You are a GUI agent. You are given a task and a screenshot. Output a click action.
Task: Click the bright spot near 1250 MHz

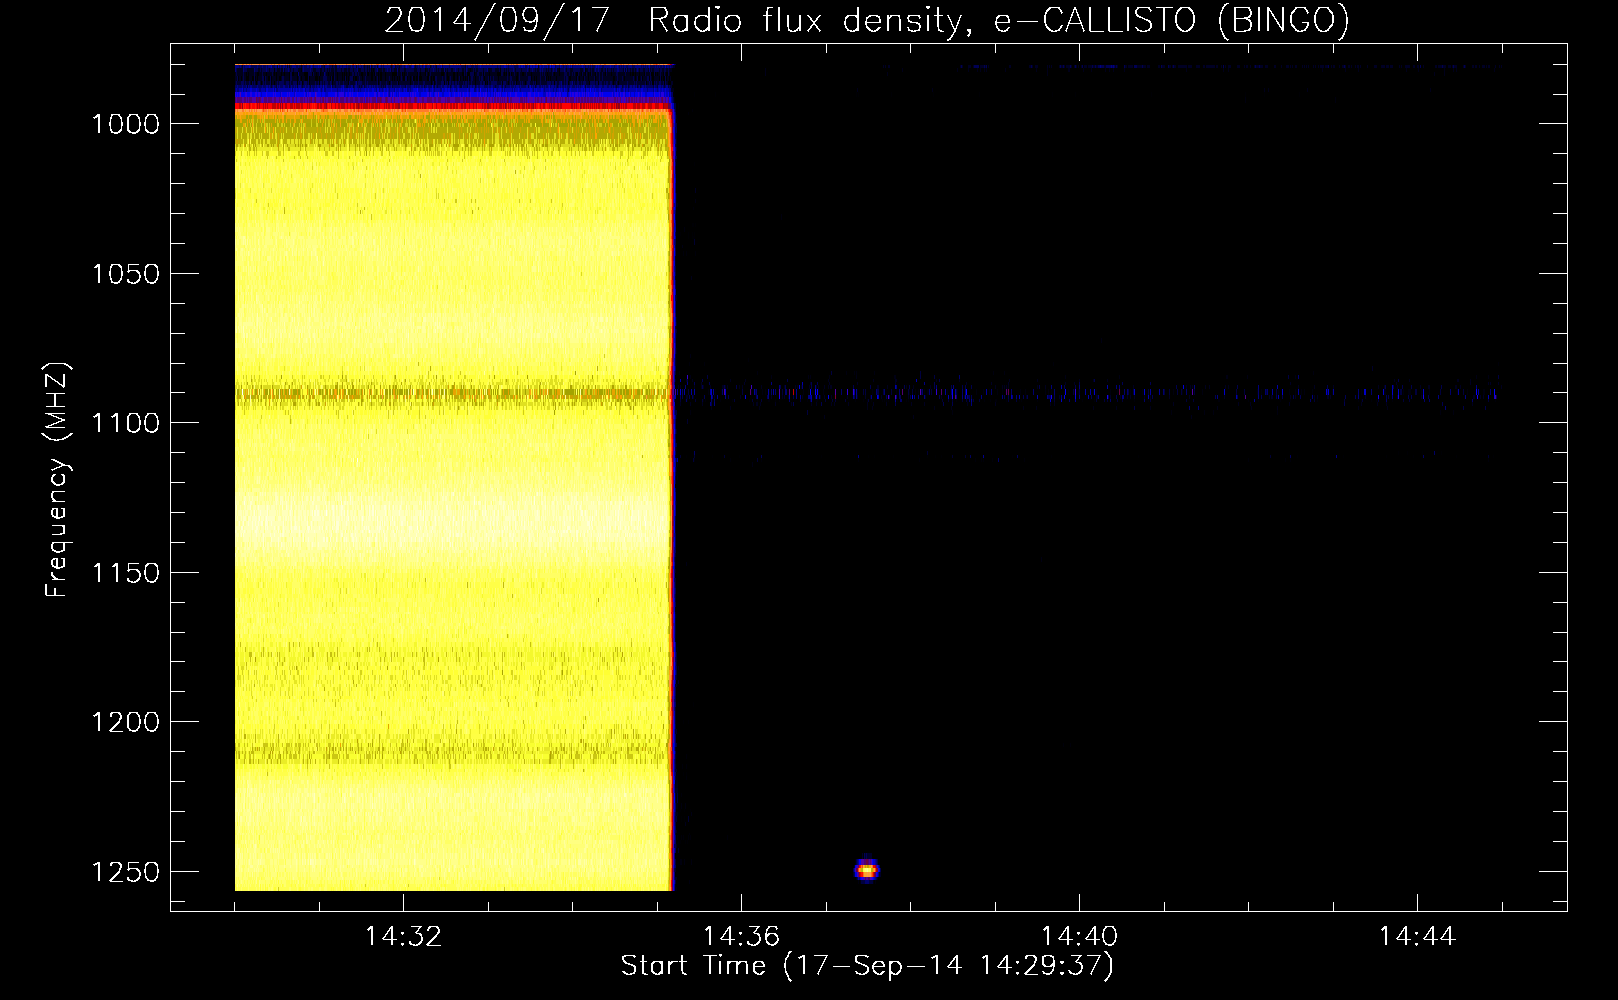[x=867, y=870]
